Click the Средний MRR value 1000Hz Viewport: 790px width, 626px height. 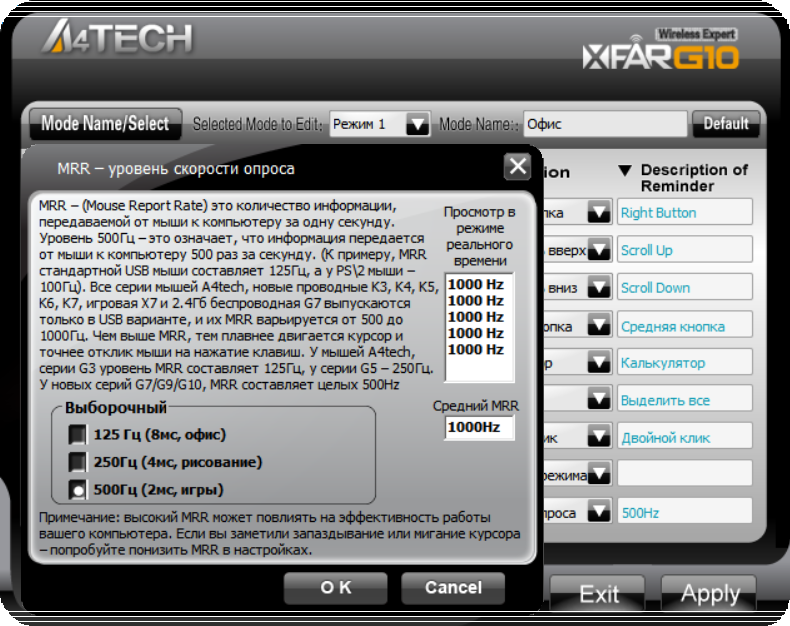[479, 427]
